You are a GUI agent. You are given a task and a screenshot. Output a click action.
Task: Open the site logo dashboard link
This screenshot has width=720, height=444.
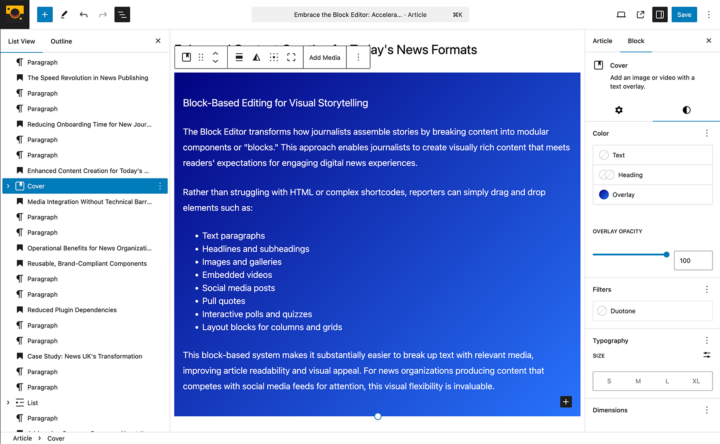(x=15, y=14)
